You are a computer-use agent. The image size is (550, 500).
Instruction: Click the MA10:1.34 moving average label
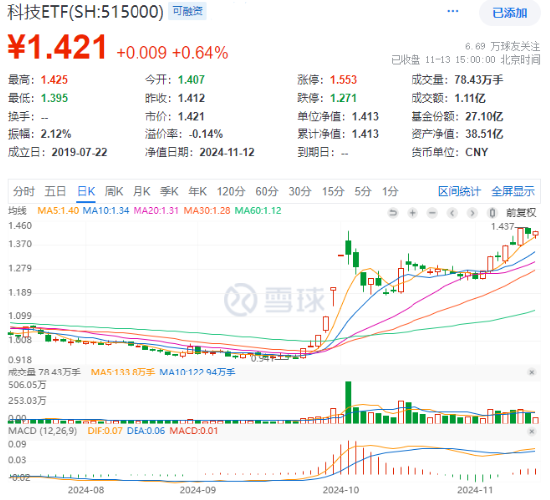[x=106, y=211]
